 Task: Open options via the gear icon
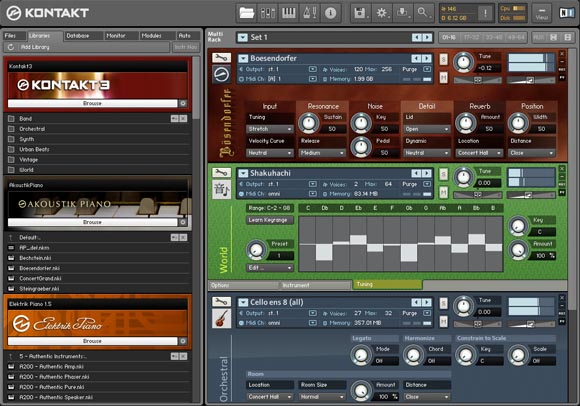(x=382, y=13)
